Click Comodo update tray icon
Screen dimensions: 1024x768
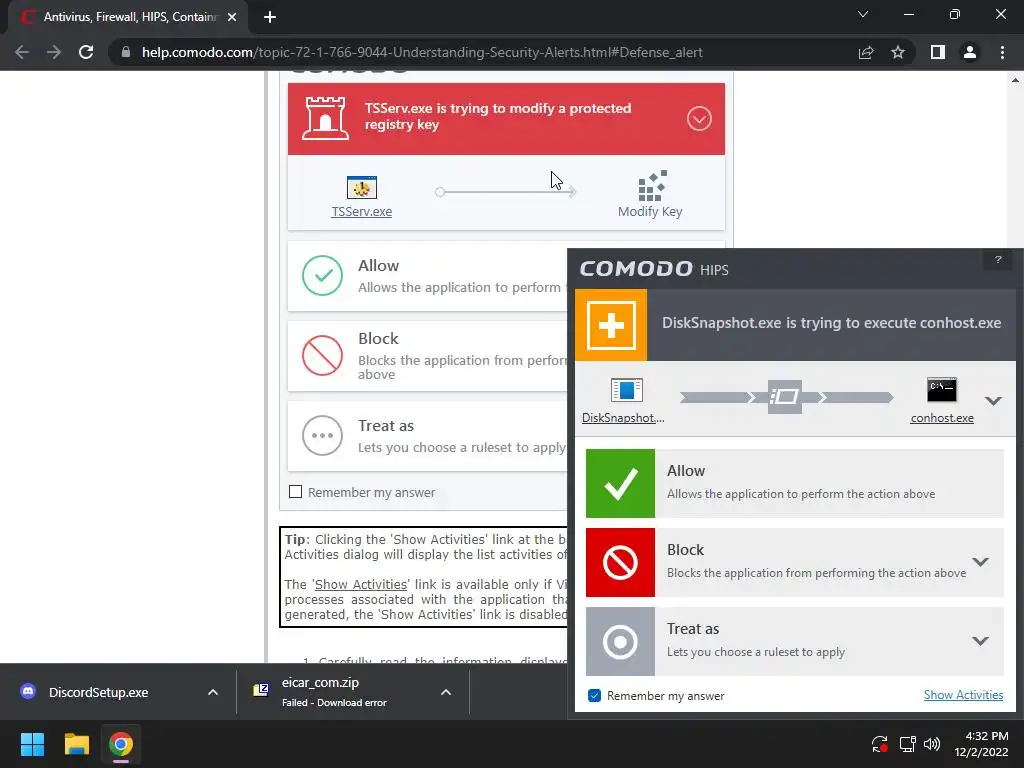coord(880,744)
